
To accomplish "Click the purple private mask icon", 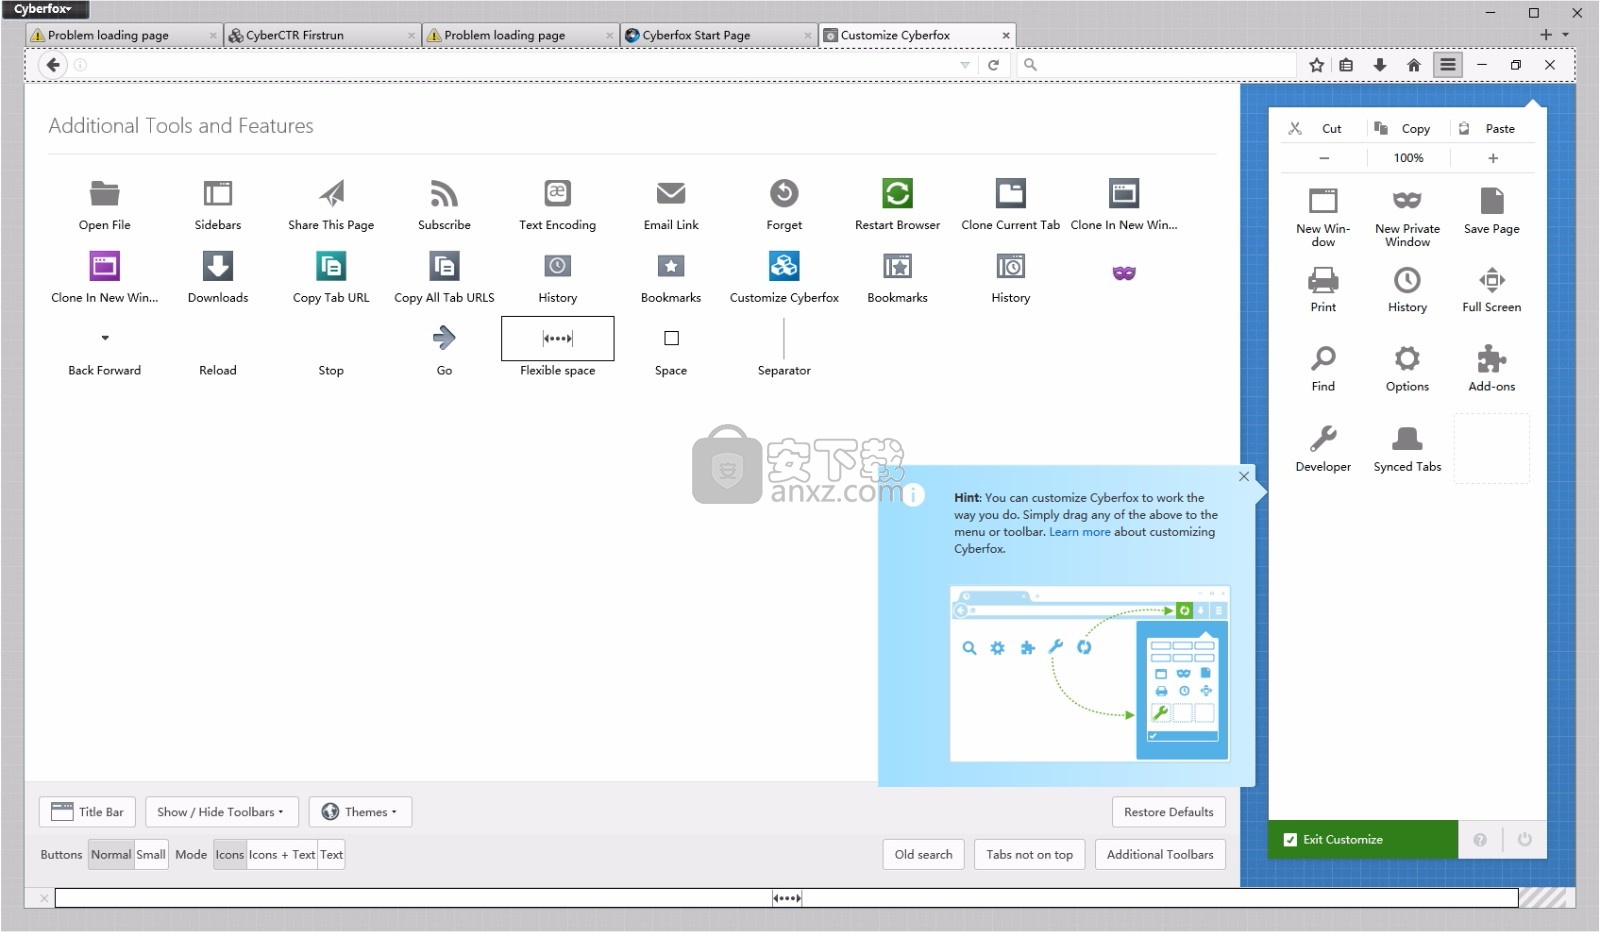I will point(1124,272).
